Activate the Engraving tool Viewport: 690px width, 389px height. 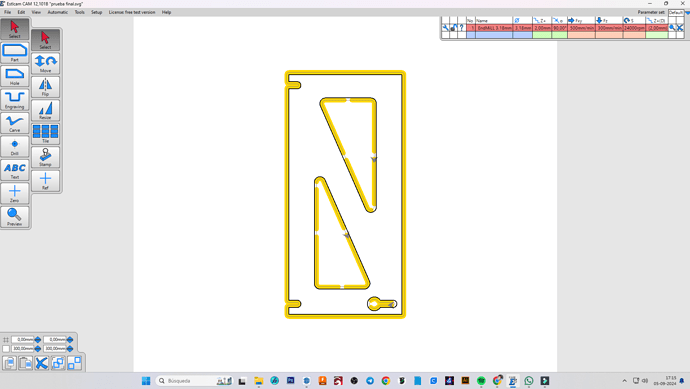pos(15,100)
